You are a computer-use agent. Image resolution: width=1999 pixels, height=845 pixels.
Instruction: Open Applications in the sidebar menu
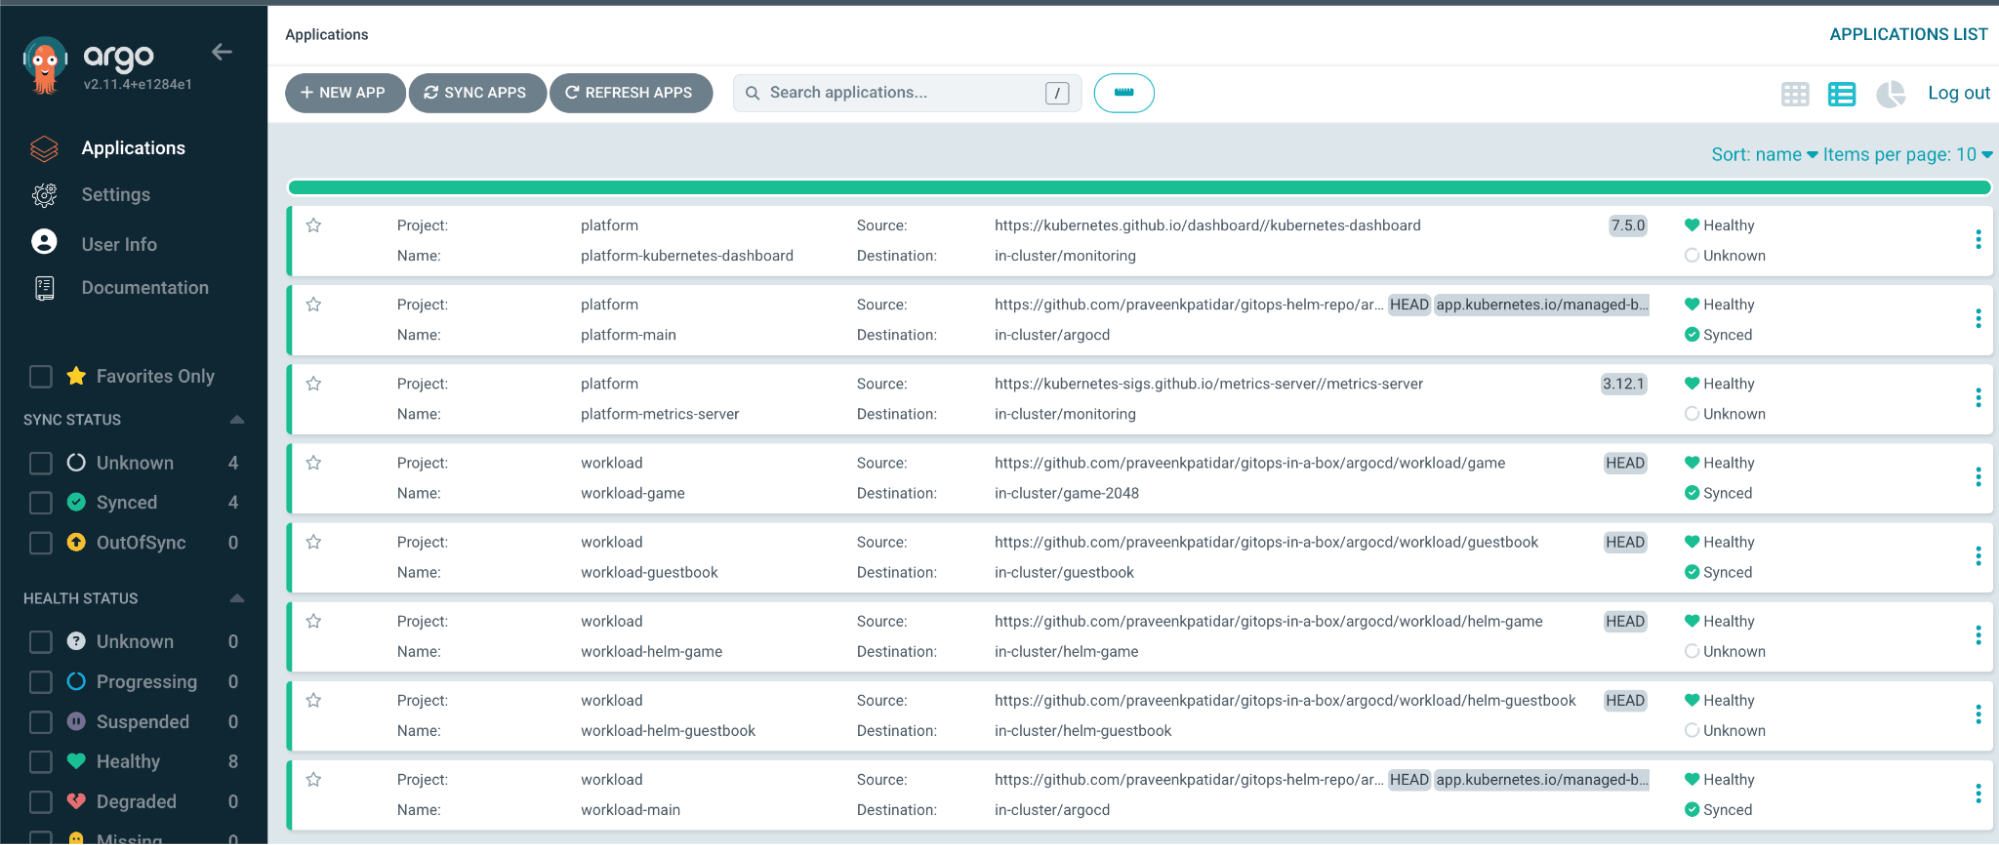pos(133,148)
